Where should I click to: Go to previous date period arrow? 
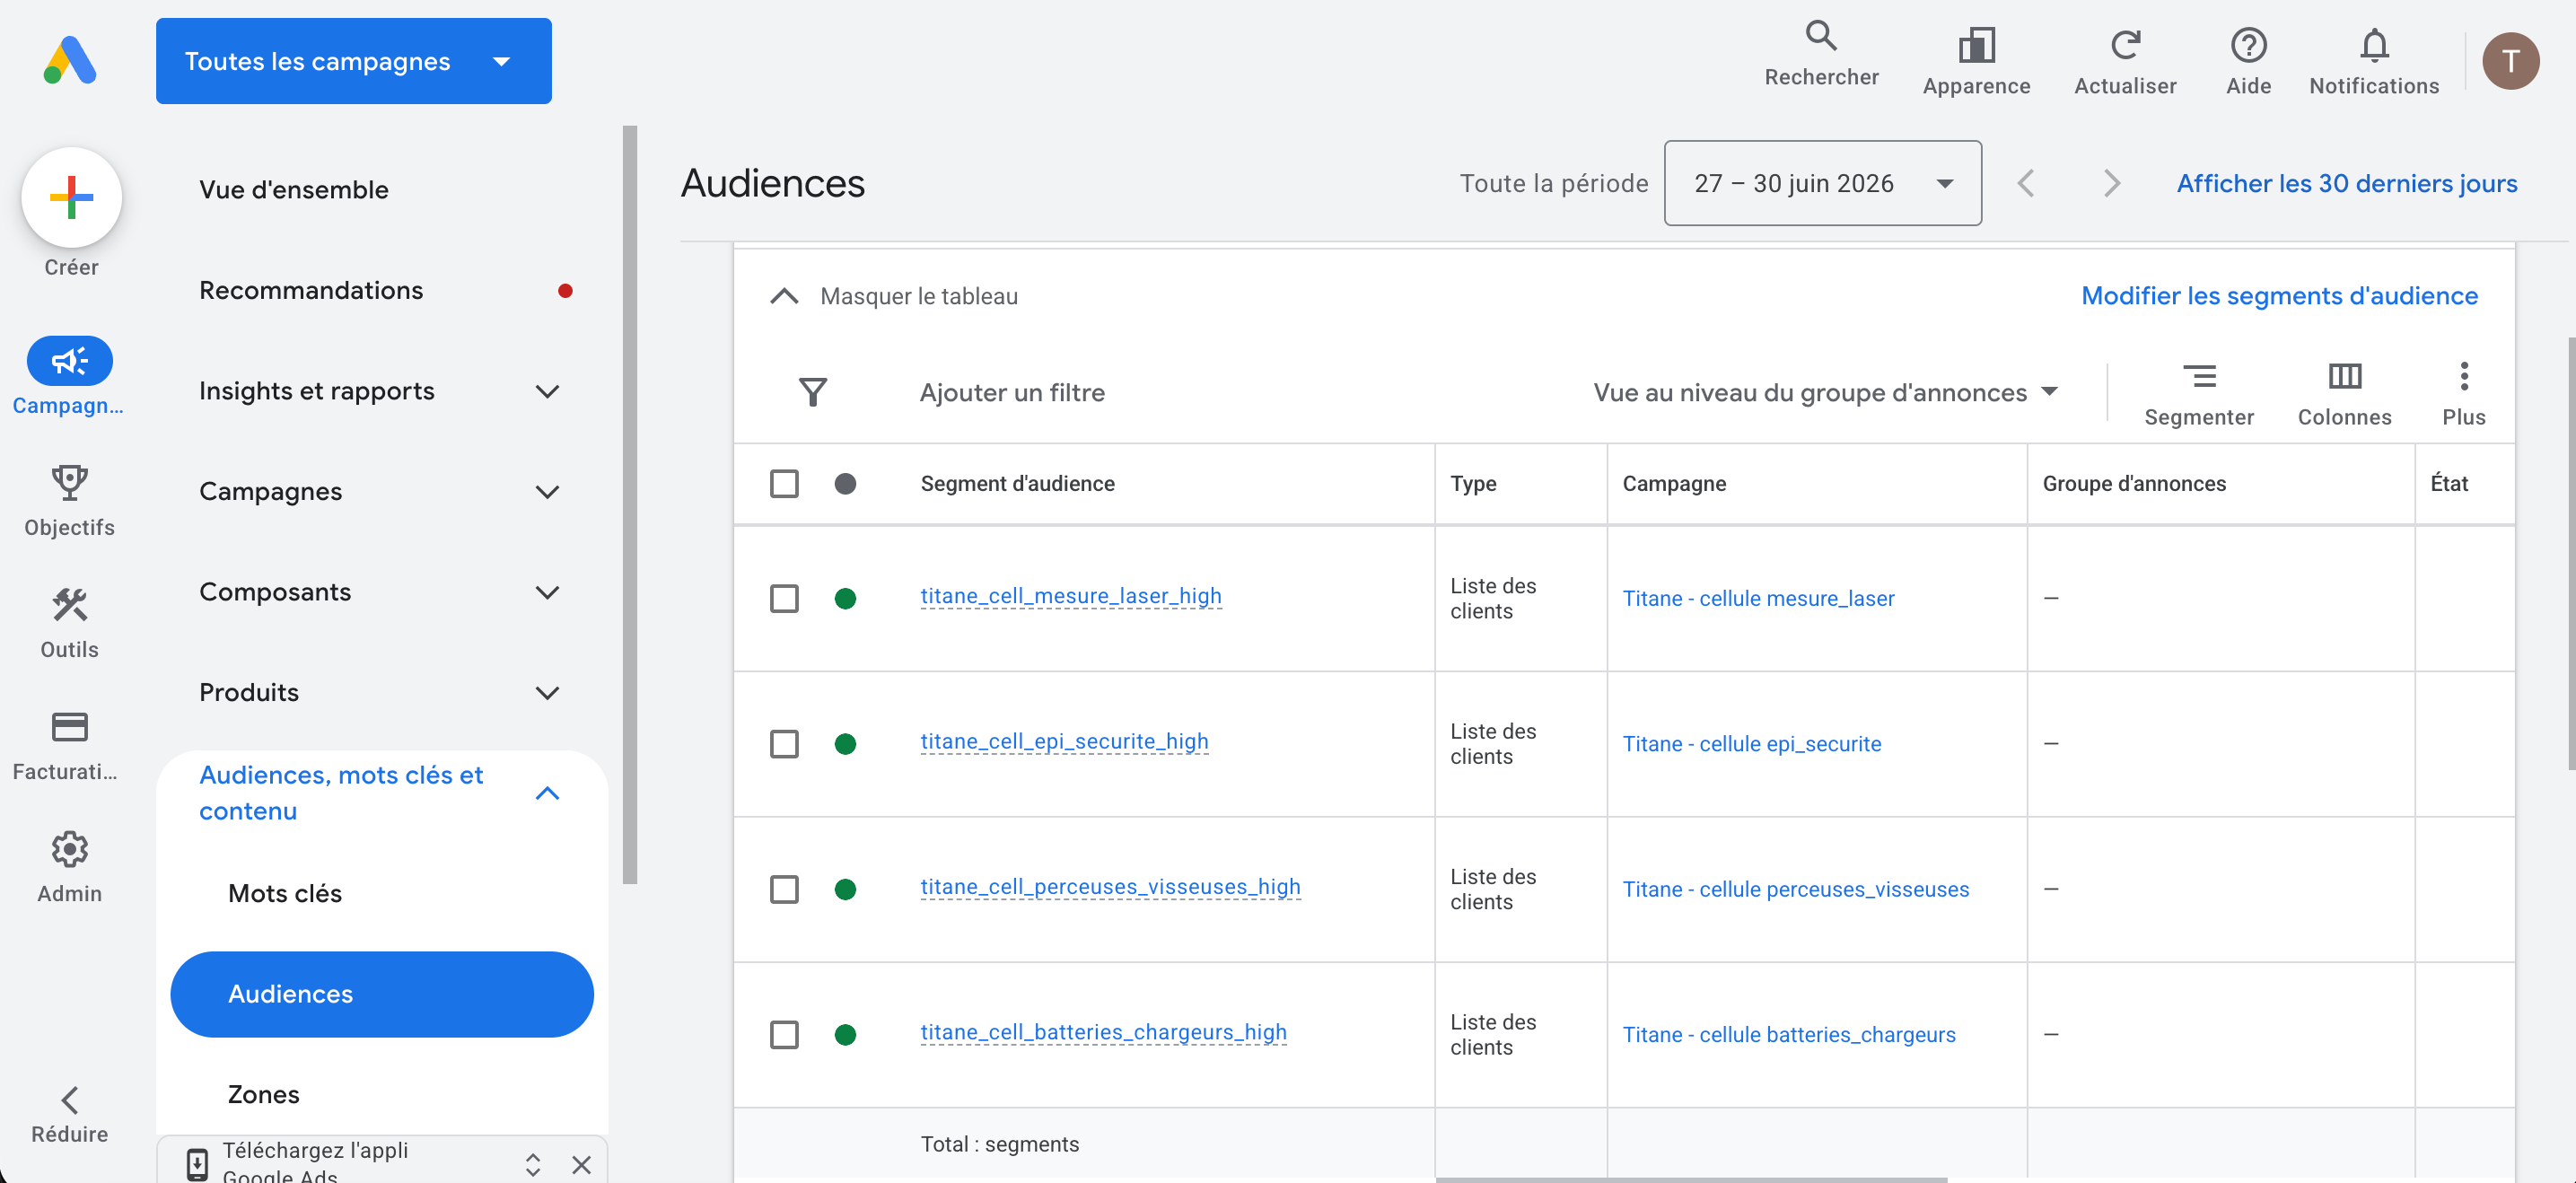pyautogui.click(x=2026, y=183)
